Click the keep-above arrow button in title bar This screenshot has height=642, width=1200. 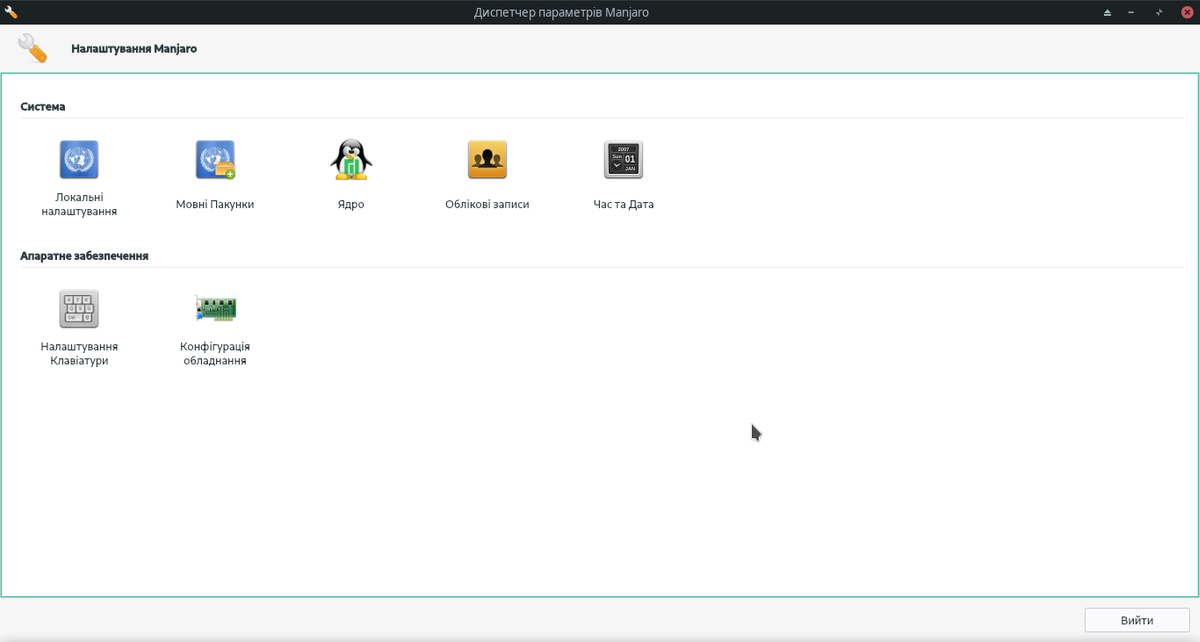coord(1107,12)
